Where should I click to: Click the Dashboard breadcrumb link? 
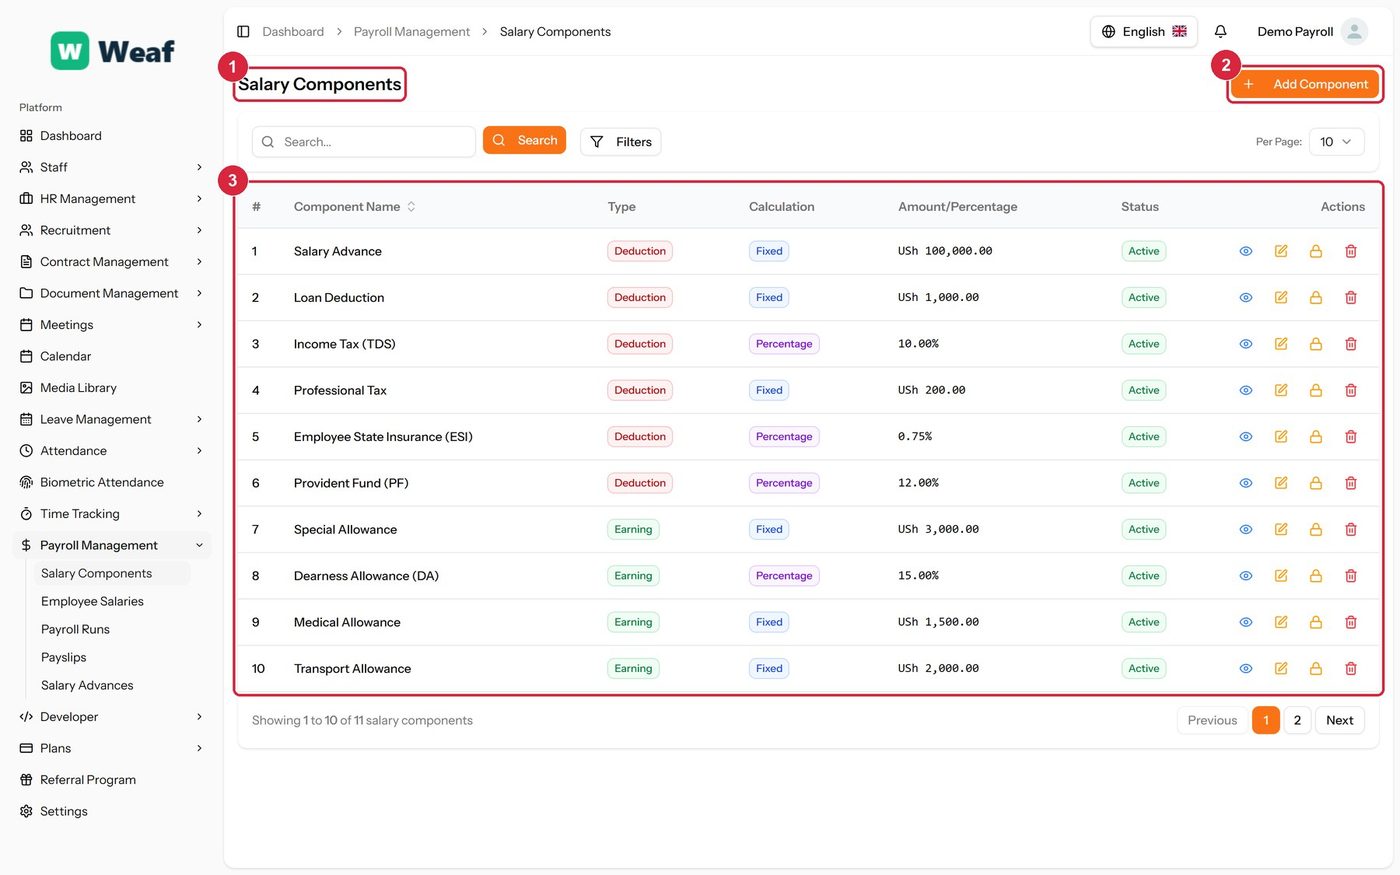point(293,32)
